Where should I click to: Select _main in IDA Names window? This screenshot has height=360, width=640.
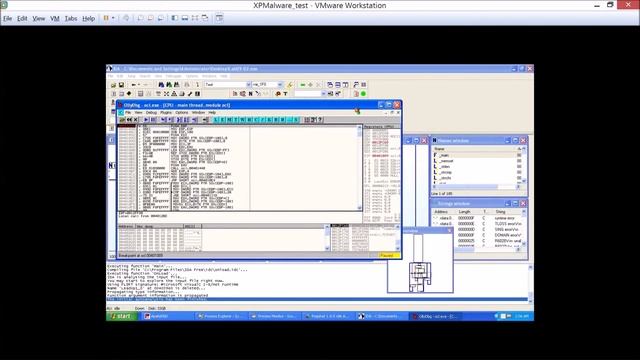444,155
